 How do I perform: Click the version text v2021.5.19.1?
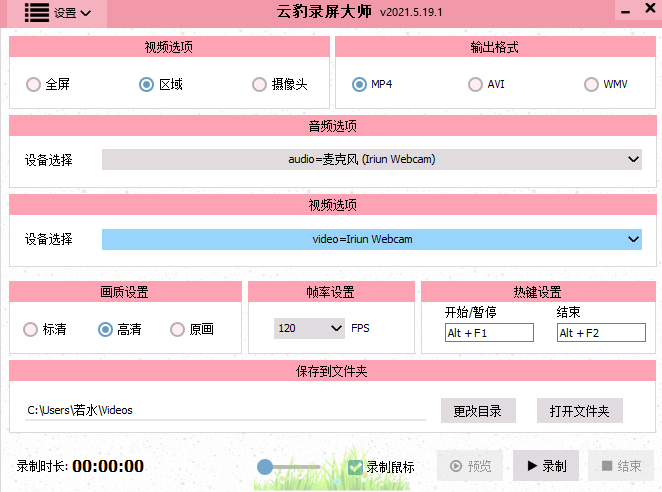click(411, 12)
